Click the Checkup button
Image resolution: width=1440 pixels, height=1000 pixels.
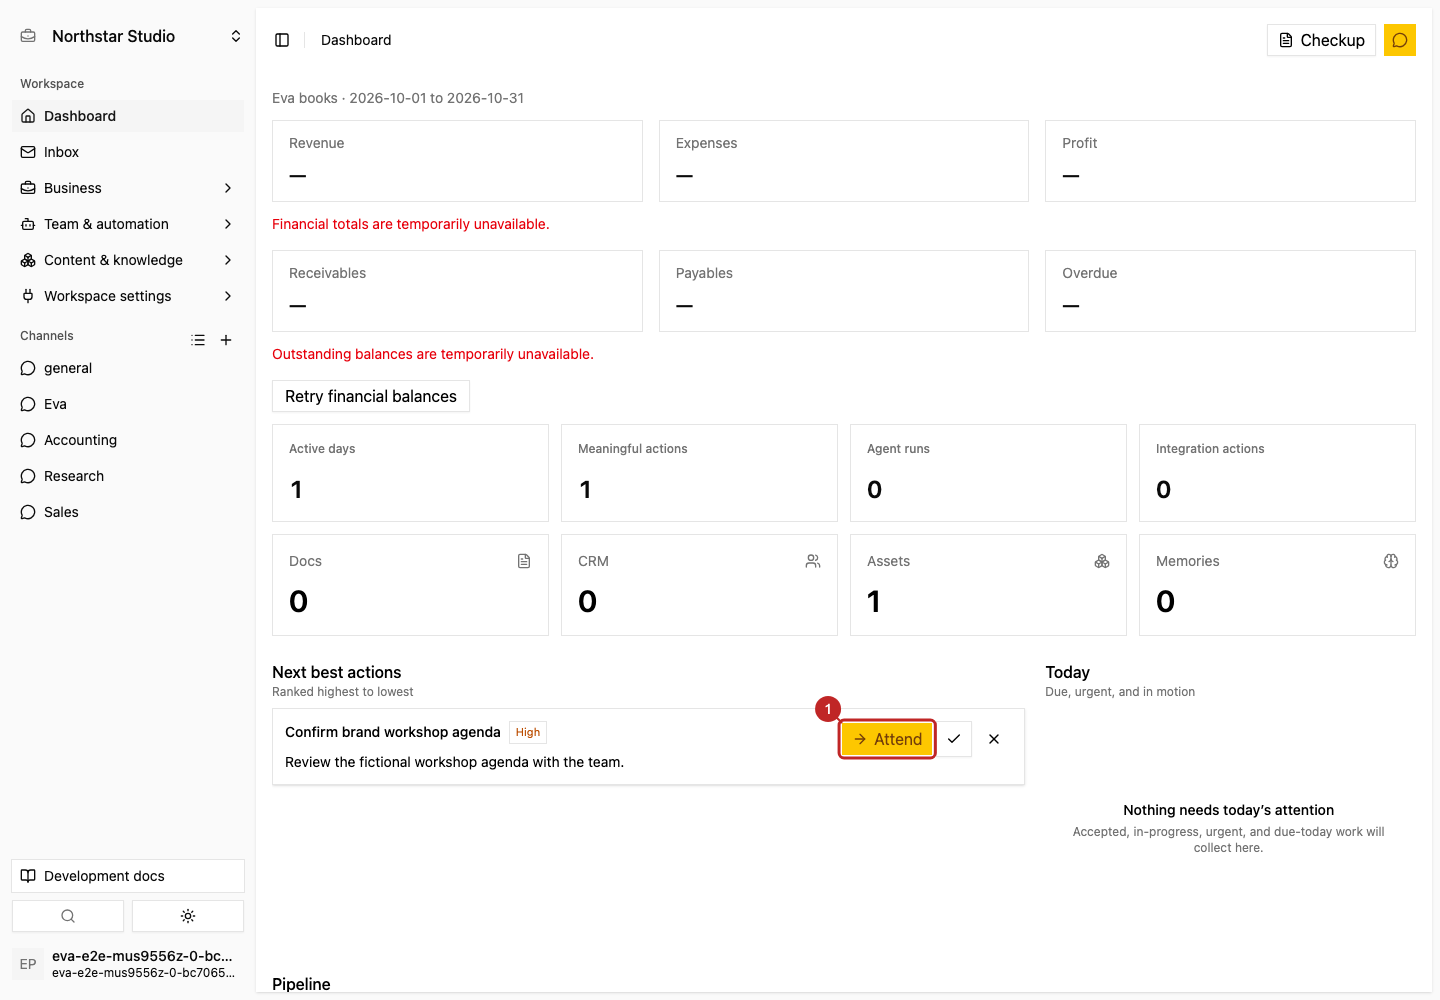(1322, 40)
